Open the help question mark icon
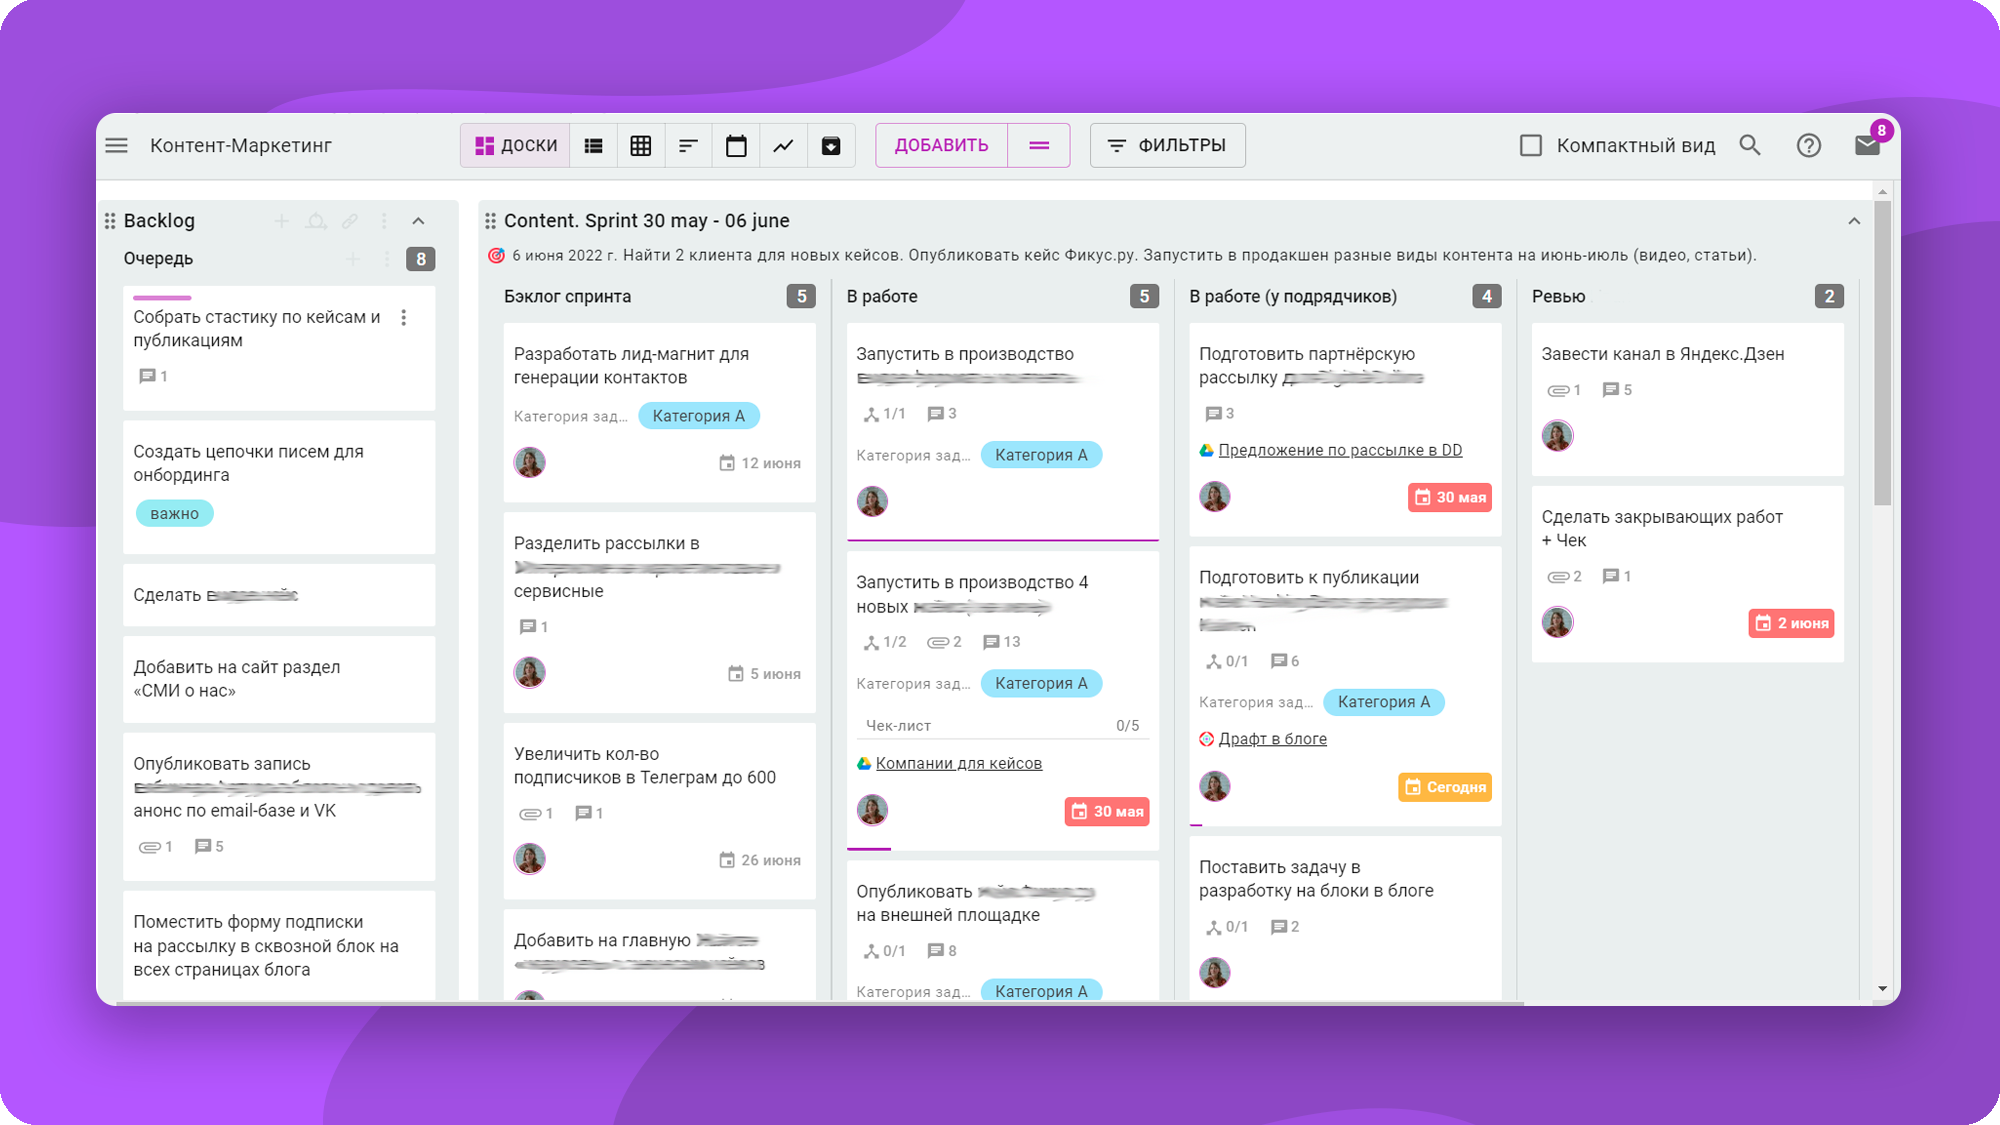Screen dimensions: 2000x1125 tap(1808, 146)
